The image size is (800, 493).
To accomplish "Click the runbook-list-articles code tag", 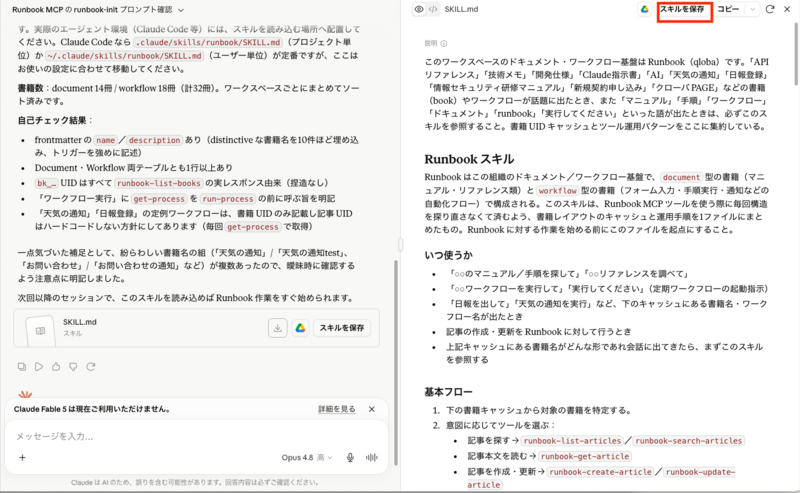I will tap(572, 440).
